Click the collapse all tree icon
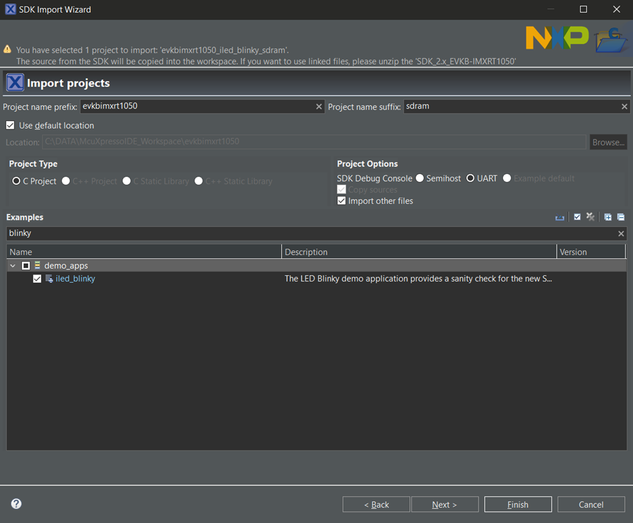Viewport: 633px width, 523px height. pos(621,217)
